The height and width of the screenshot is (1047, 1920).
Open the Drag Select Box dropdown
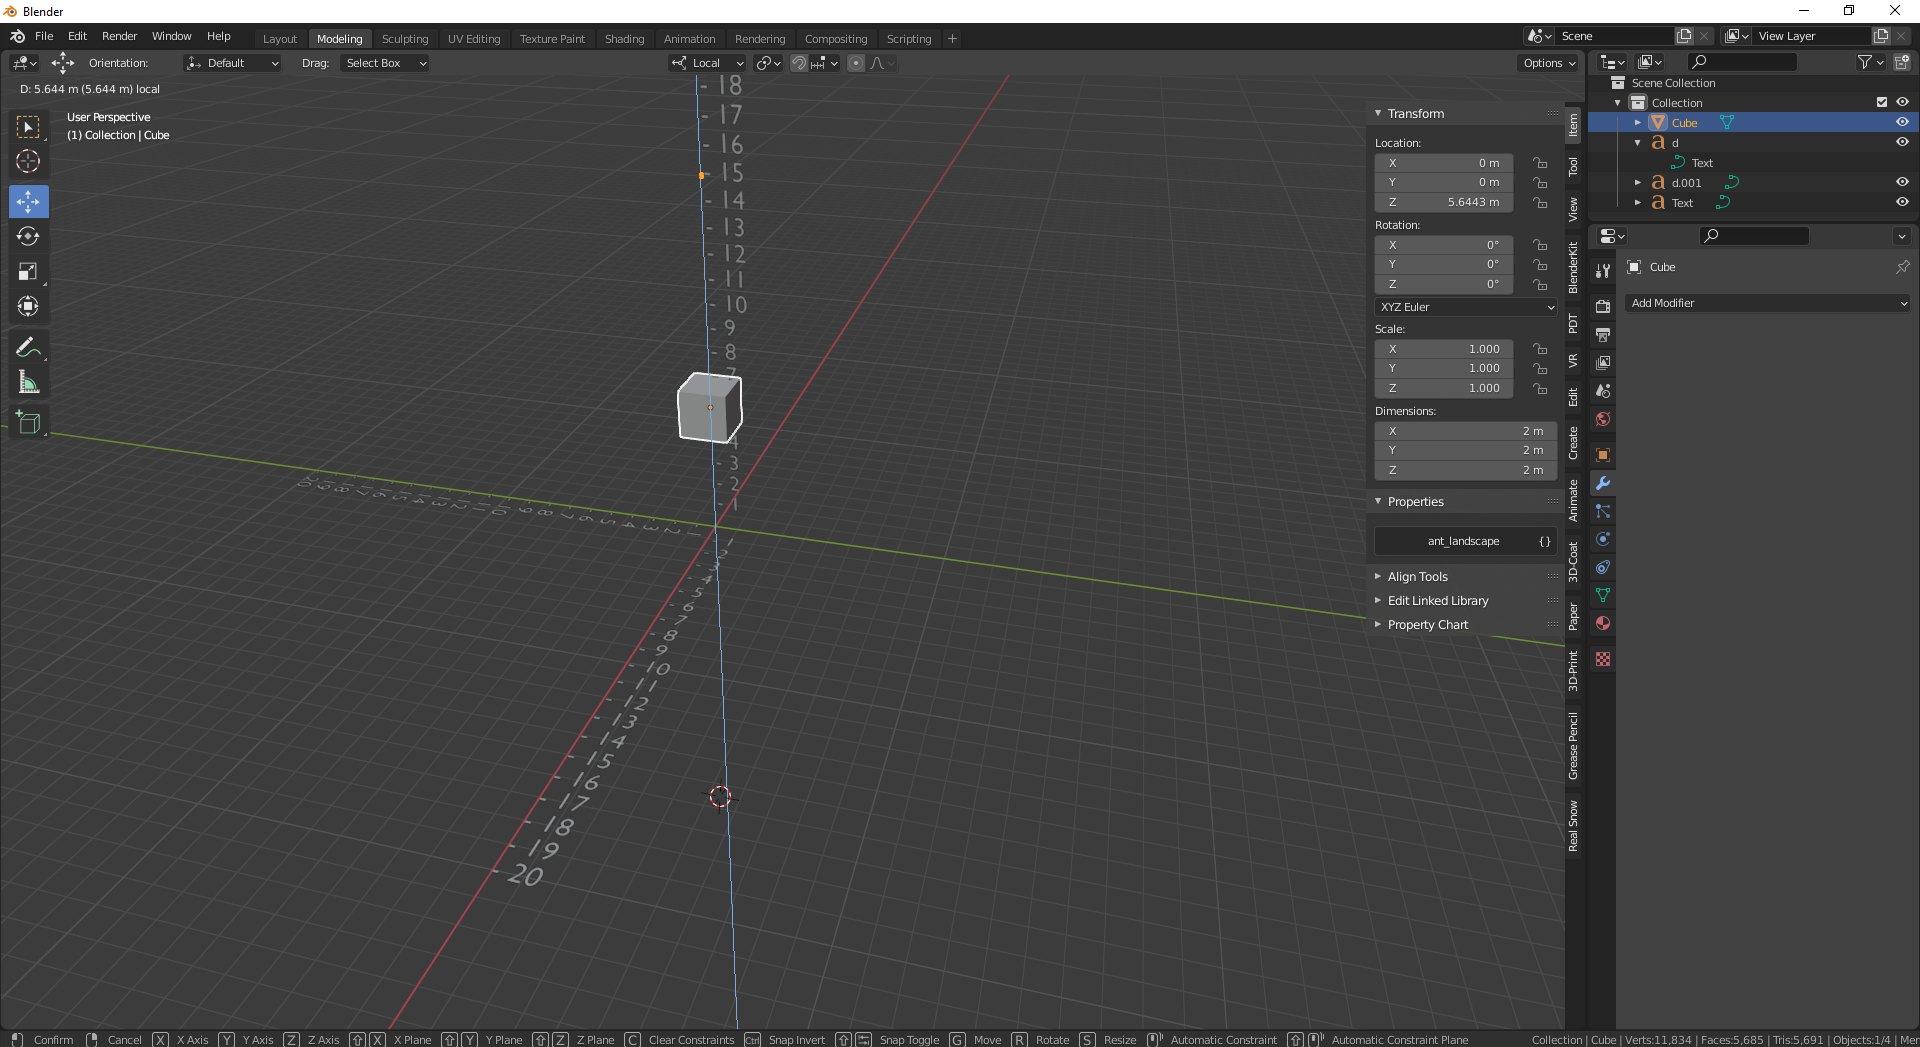coord(385,63)
